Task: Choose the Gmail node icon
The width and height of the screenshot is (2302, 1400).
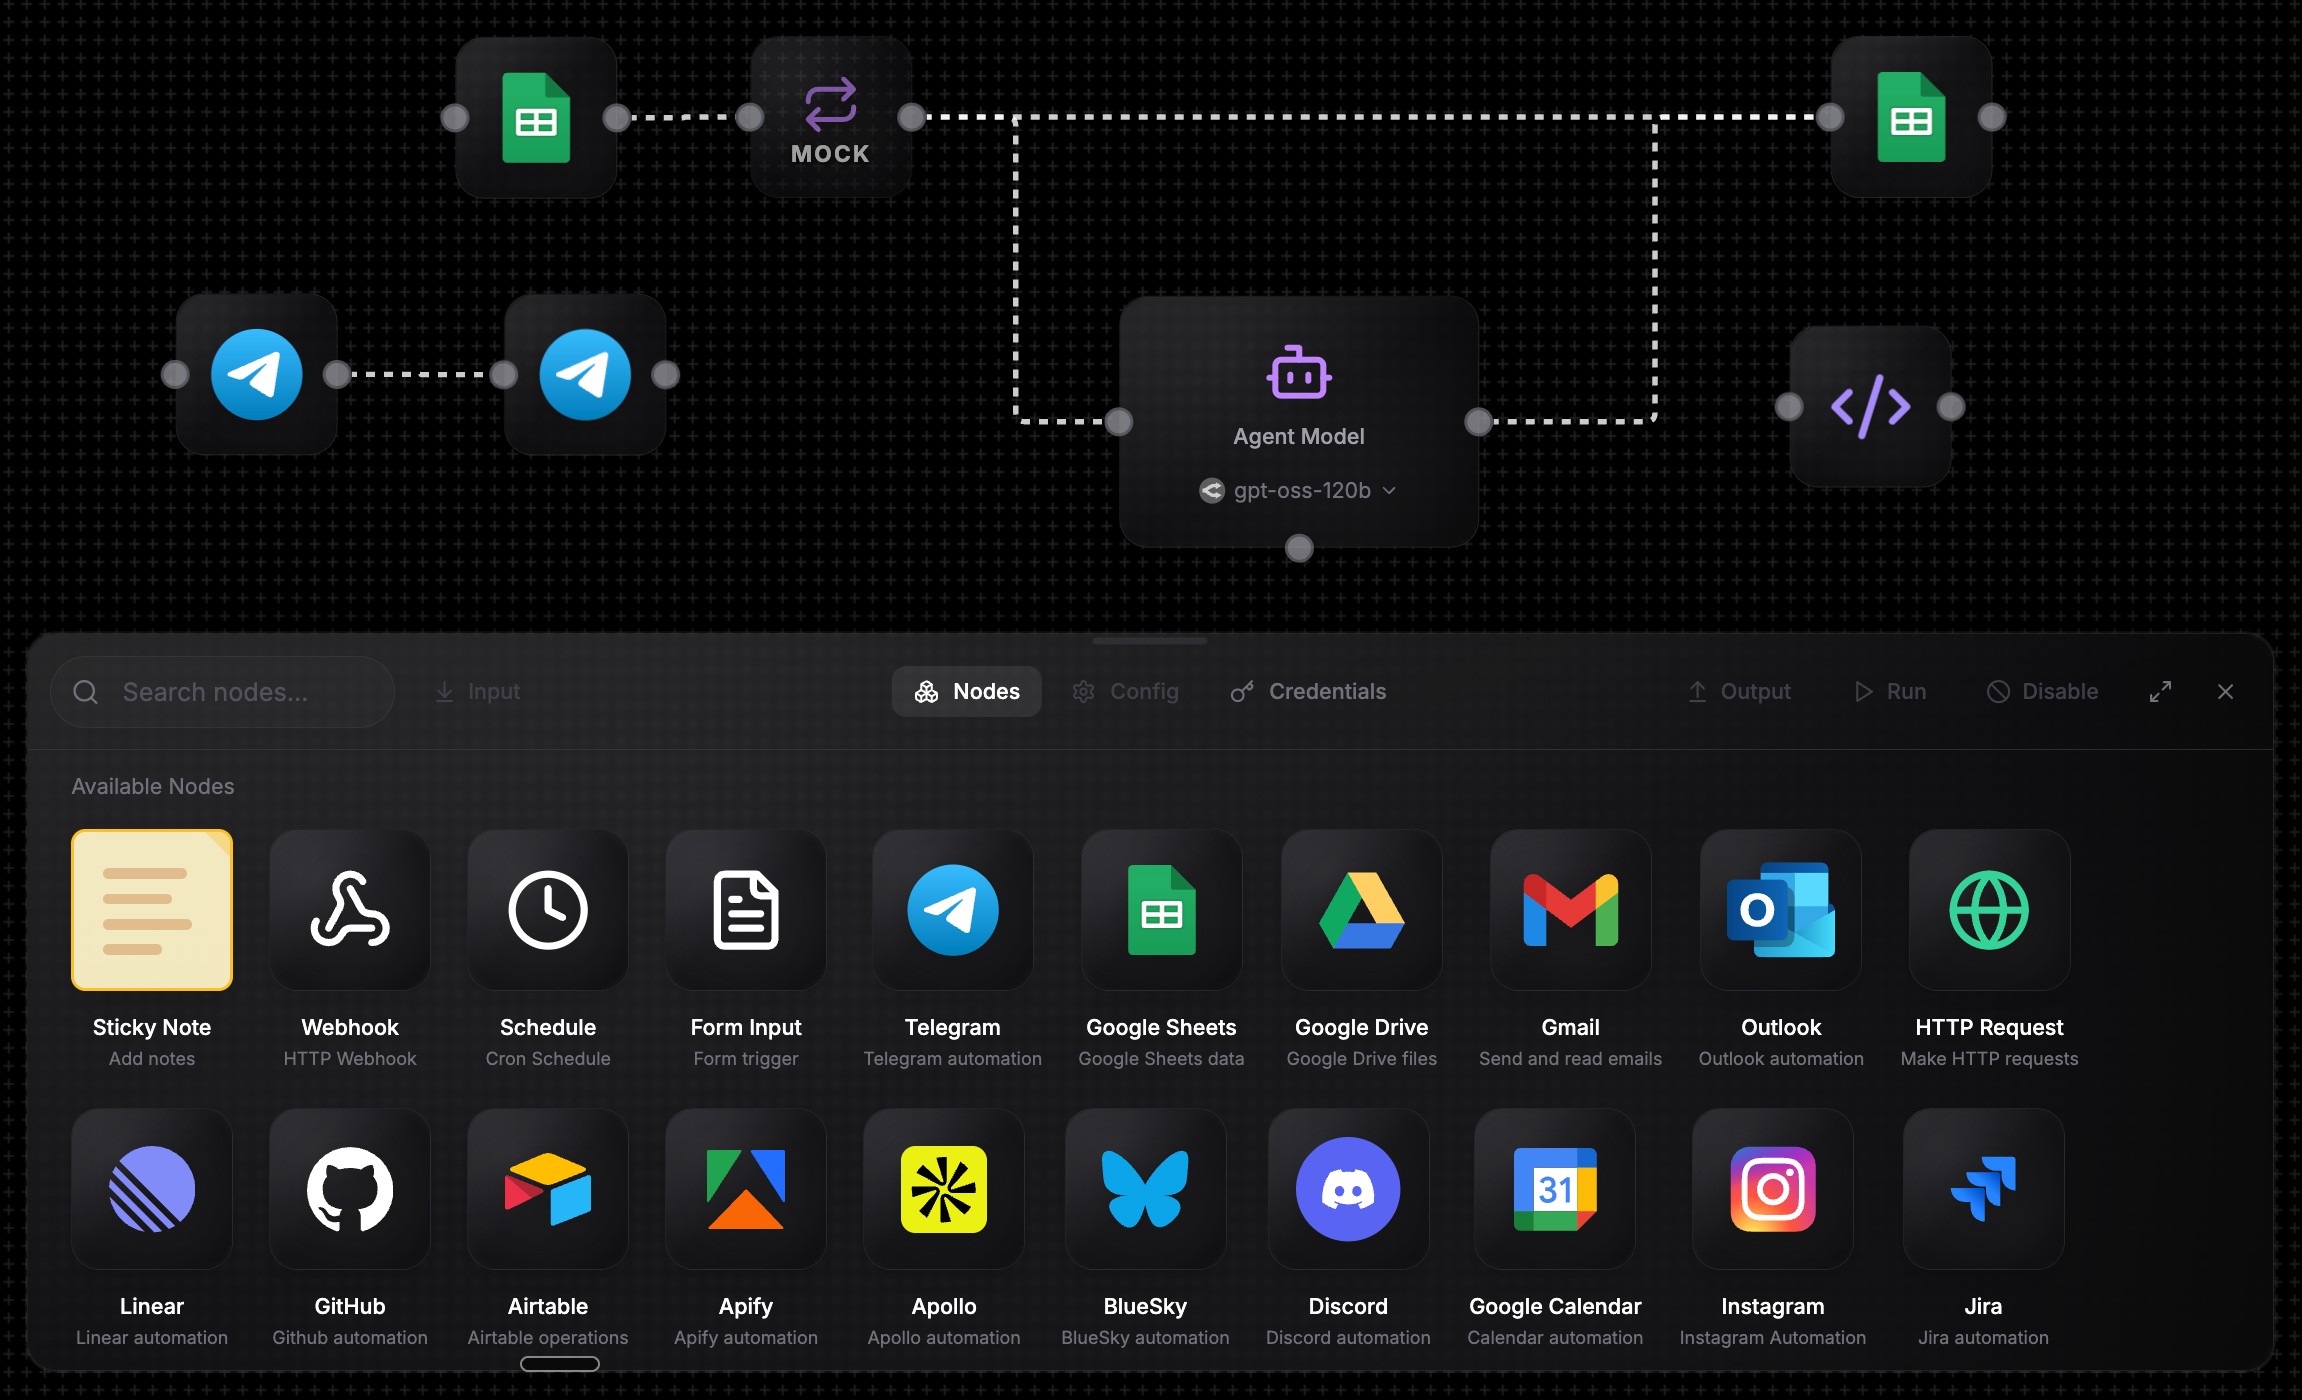Action: [x=1570, y=910]
